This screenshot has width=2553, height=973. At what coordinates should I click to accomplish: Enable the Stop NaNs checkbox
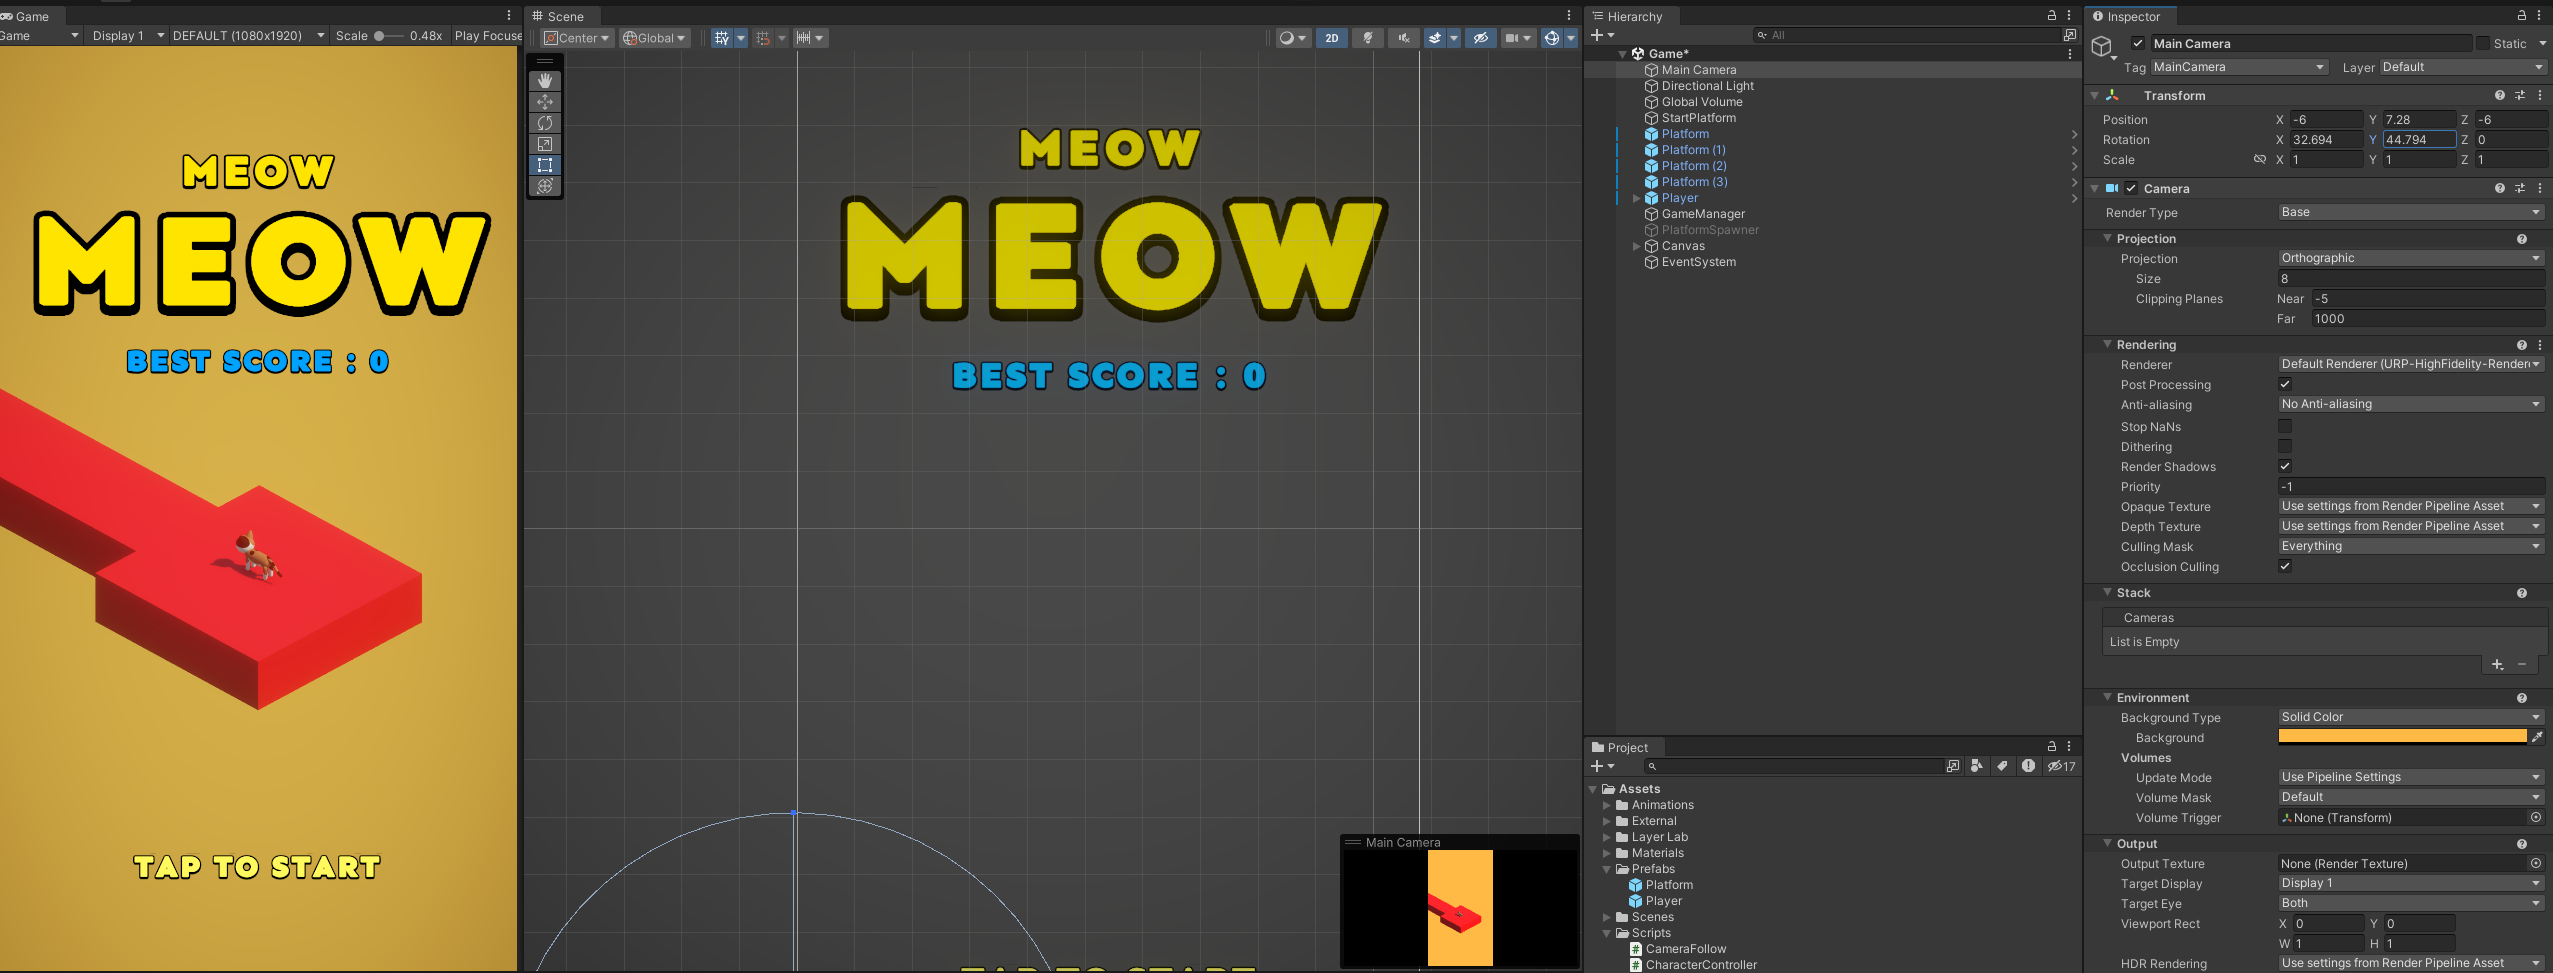click(2285, 426)
